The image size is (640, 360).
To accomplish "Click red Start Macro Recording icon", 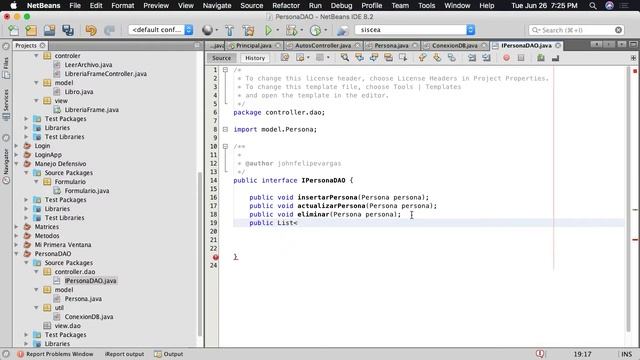I will click(x=506, y=58).
